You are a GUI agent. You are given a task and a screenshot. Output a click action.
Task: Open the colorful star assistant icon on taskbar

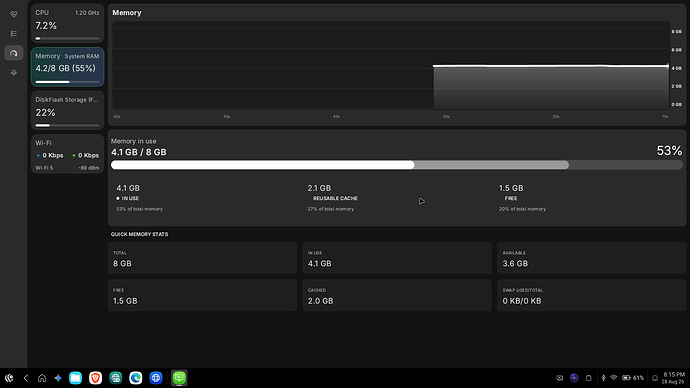click(58, 378)
